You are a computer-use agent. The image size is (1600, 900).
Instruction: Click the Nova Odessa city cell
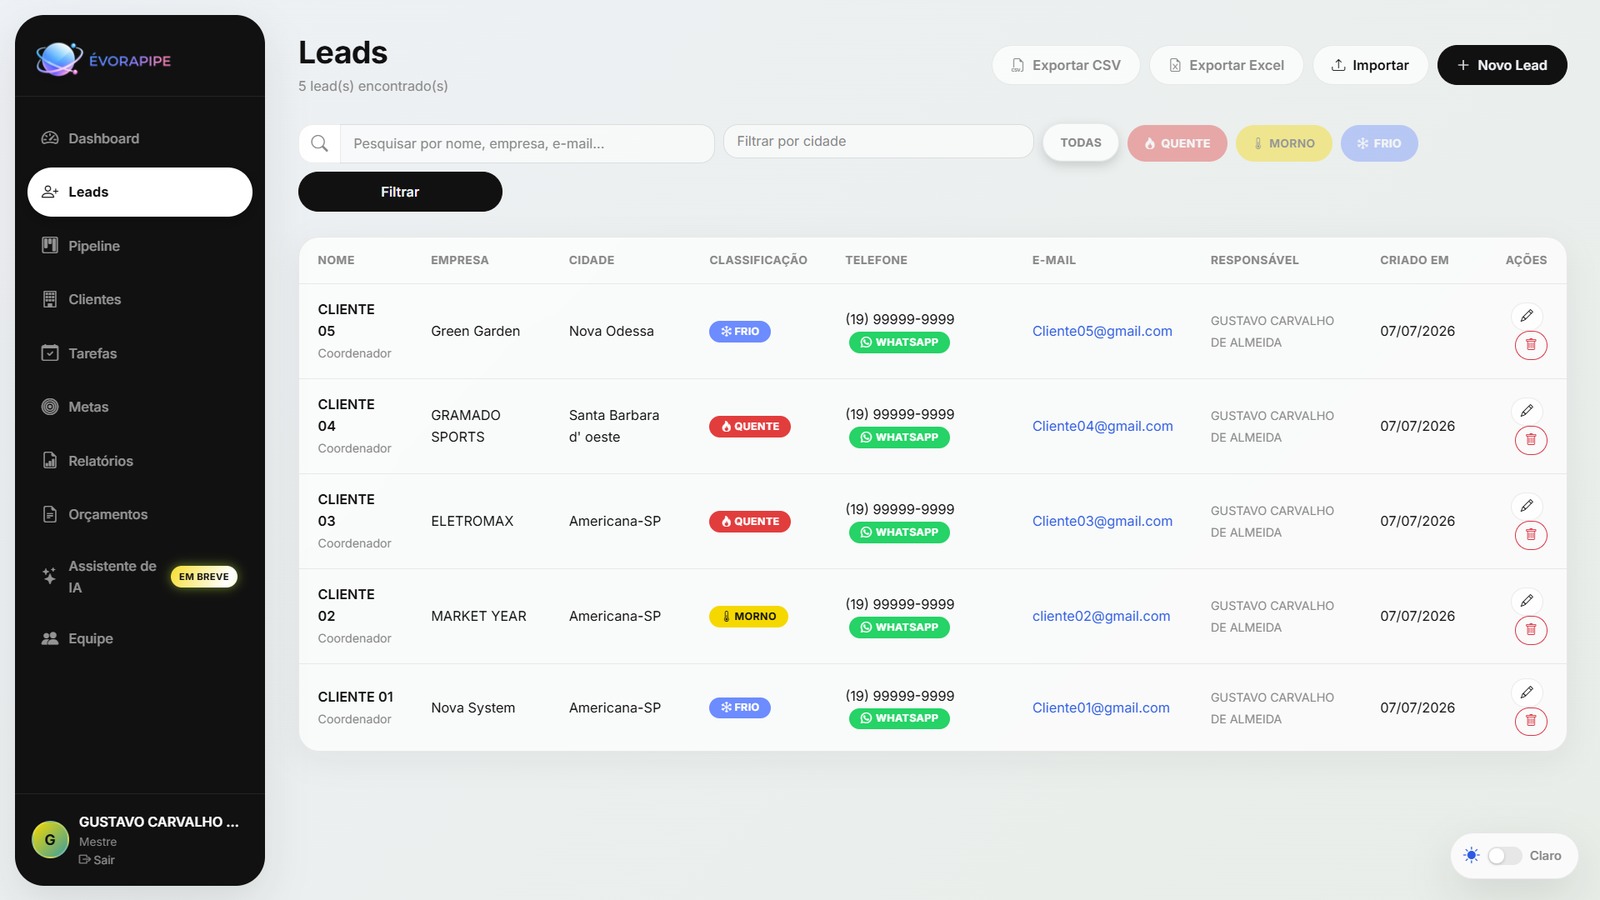611,331
